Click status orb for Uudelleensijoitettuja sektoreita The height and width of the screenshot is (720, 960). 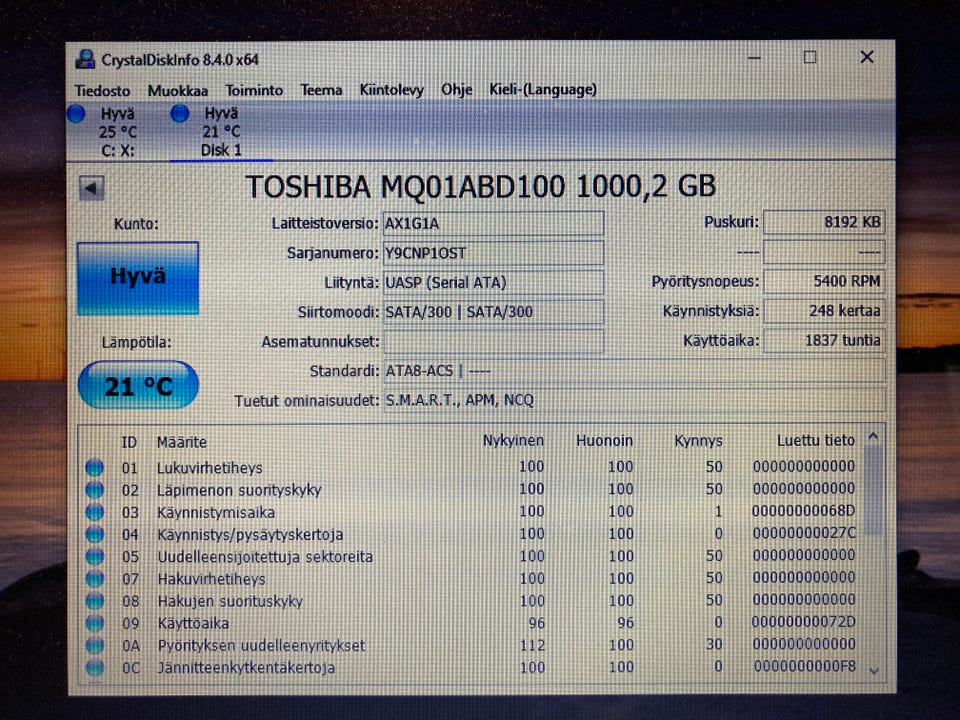coord(95,556)
